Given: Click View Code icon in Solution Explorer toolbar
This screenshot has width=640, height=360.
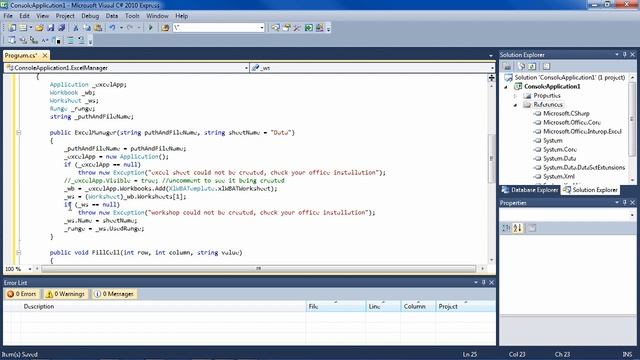Looking at the screenshot, I should coord(546,67).
